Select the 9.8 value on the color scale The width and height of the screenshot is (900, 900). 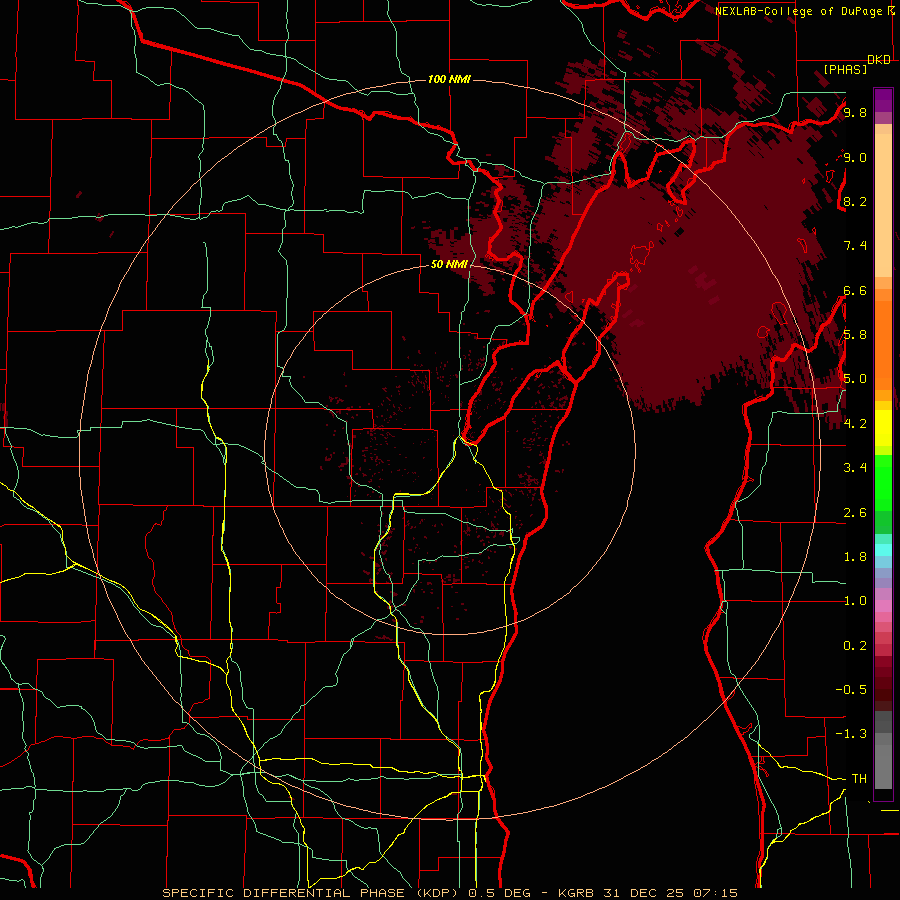[x=855, y=112]
